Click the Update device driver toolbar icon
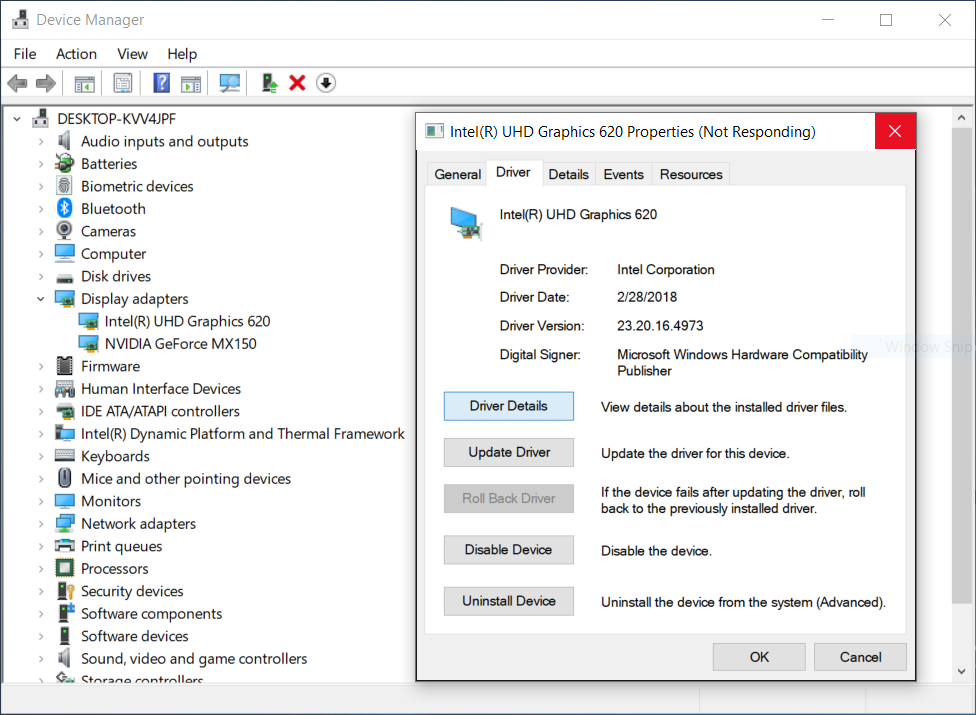Viewport: 976px width, 715px height. [269, 83]
